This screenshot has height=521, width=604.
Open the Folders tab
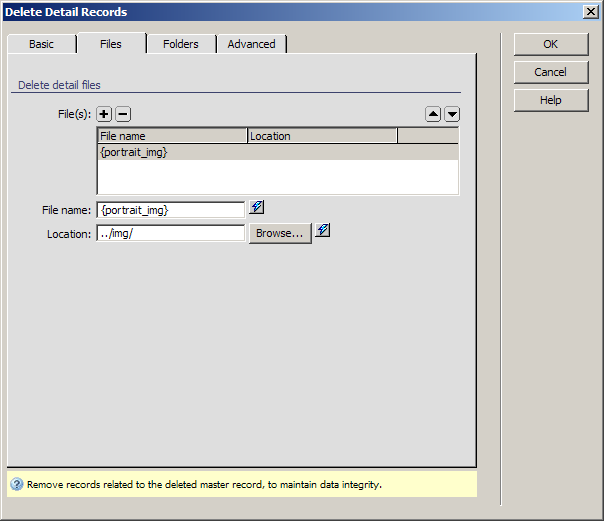pos(181,44)
